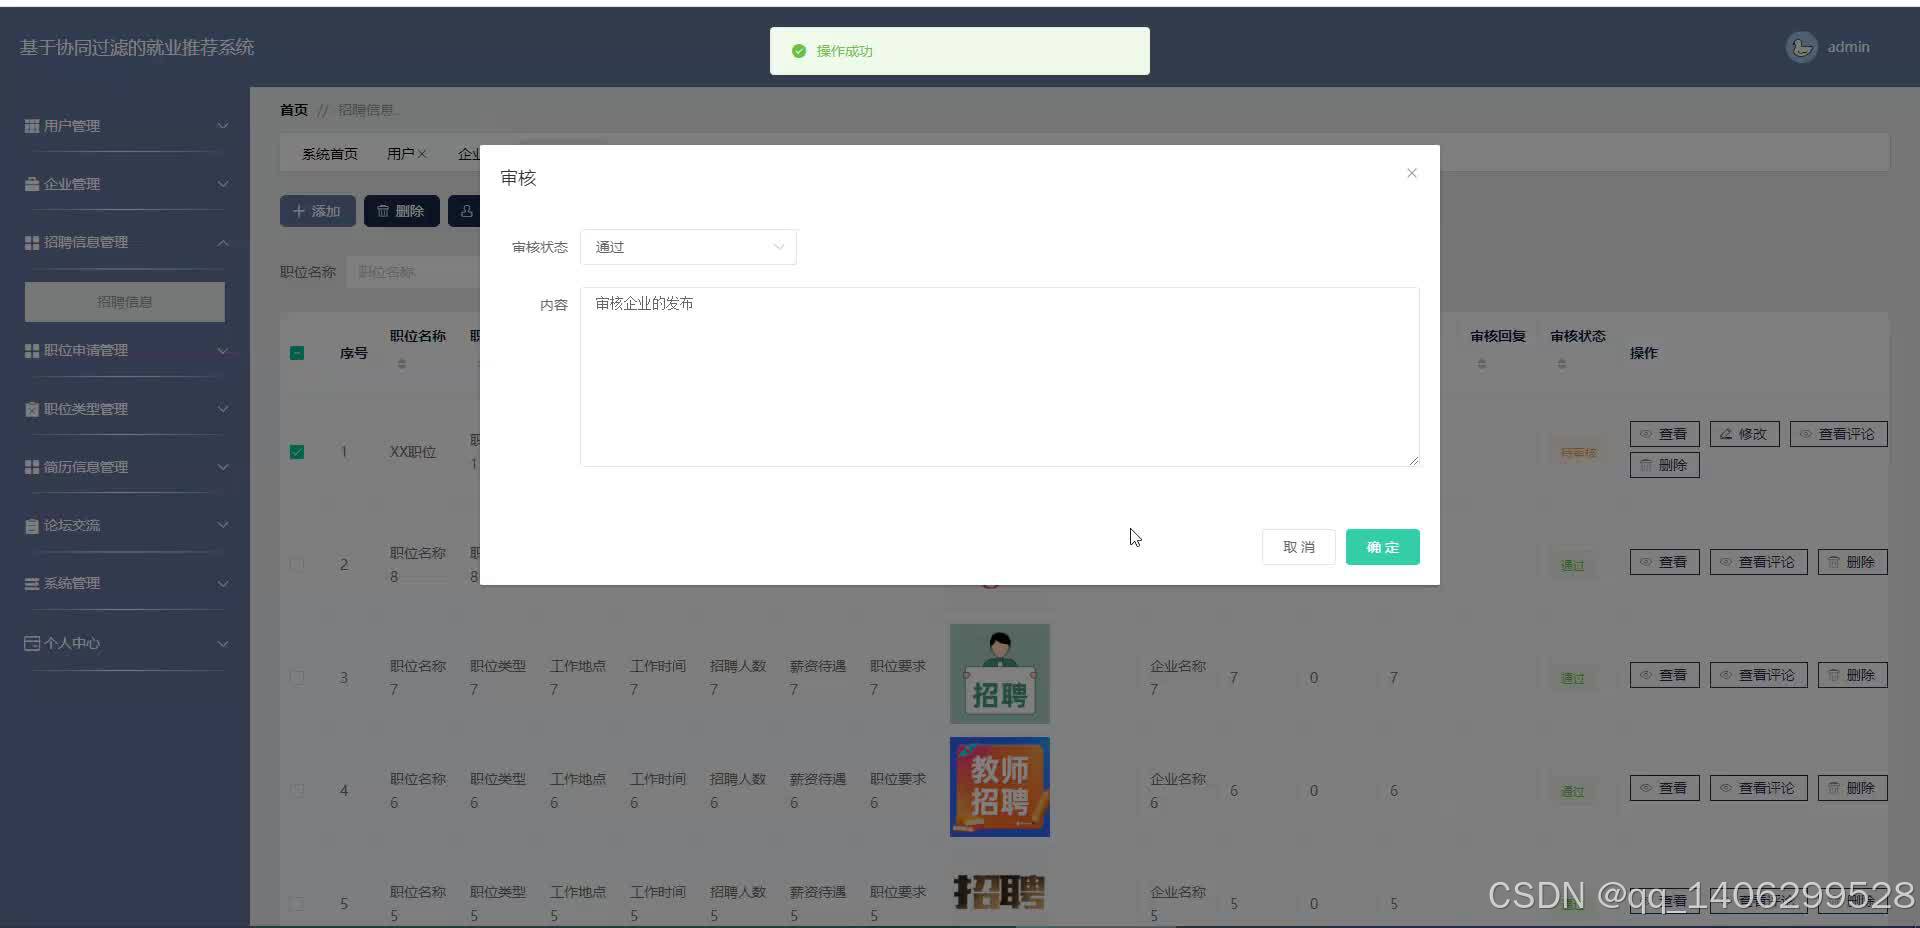The height and width of the screenshot is (928, 1920).
Task: Expand the 职位类型管理 sidebar menu
Action: pos(125,409)
